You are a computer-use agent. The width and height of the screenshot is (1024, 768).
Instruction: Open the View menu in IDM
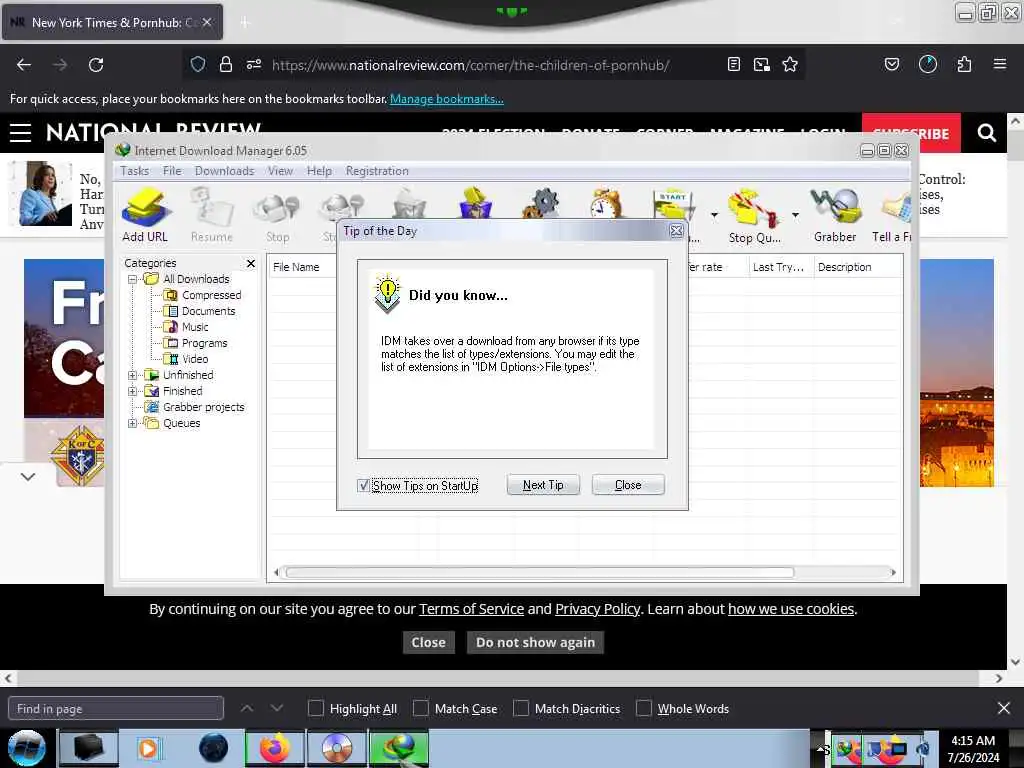[280, 171]
